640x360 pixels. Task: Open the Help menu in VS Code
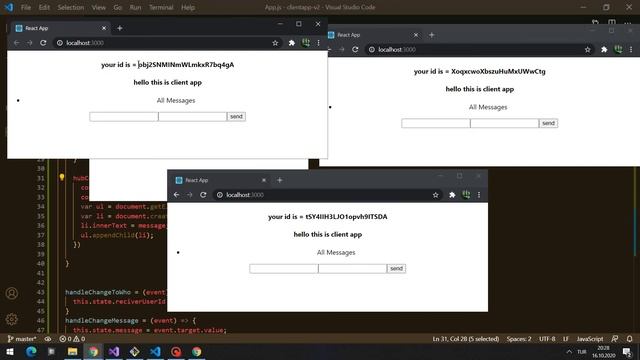pyautogui.click(x=188, y=7)
